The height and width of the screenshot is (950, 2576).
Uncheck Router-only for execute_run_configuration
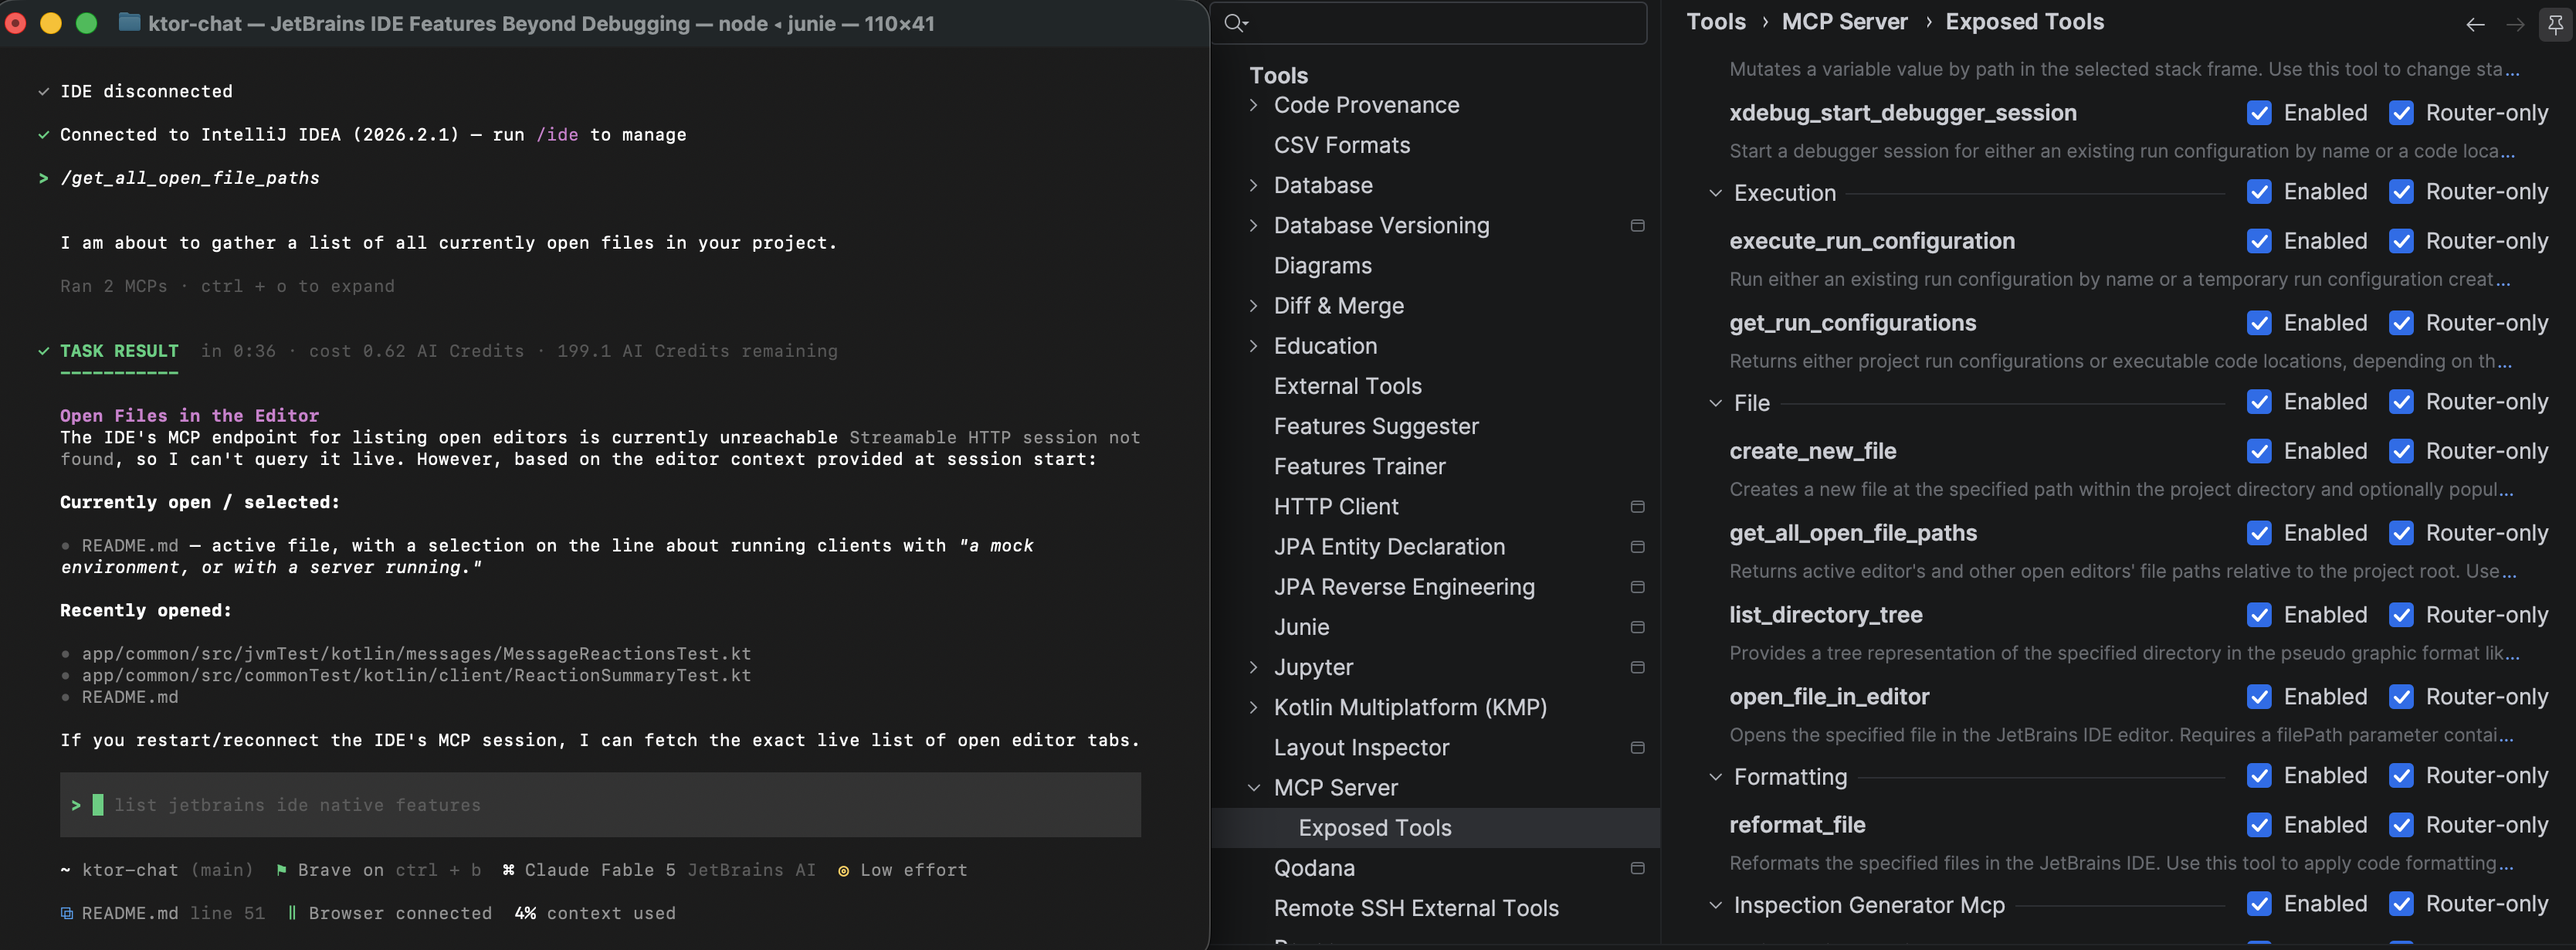click(2401, 241)
